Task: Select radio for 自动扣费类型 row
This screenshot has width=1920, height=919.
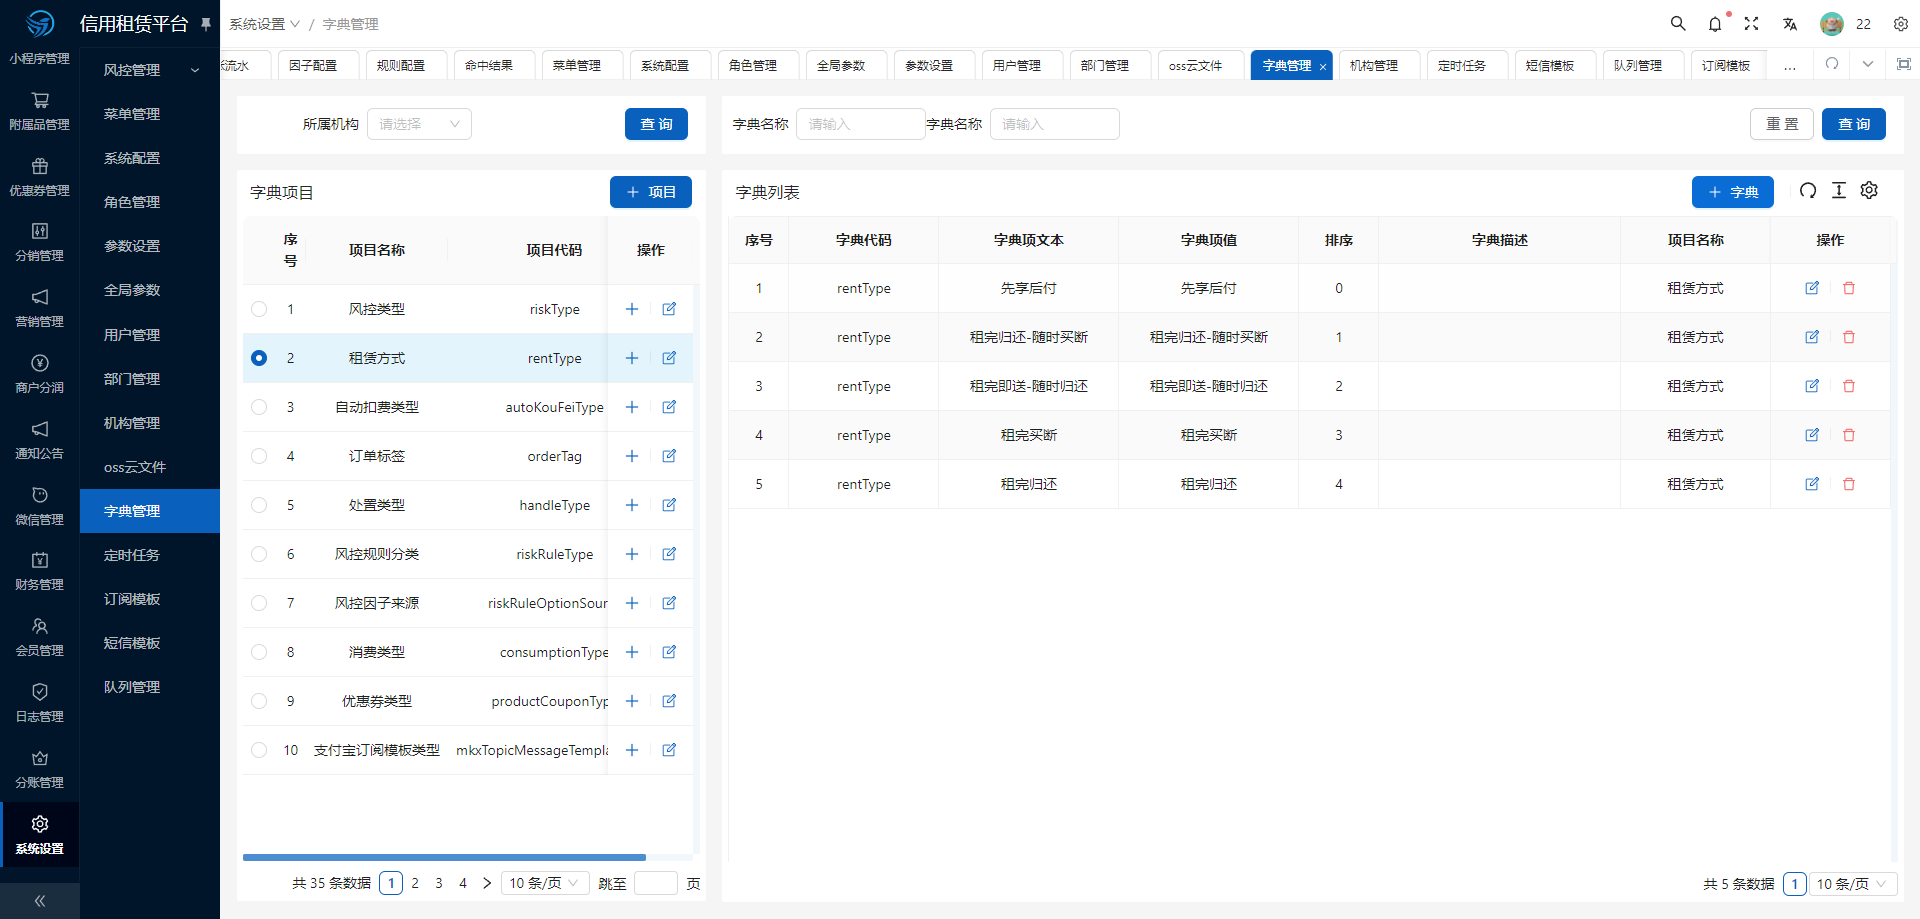Action: (x=259, y=407)
